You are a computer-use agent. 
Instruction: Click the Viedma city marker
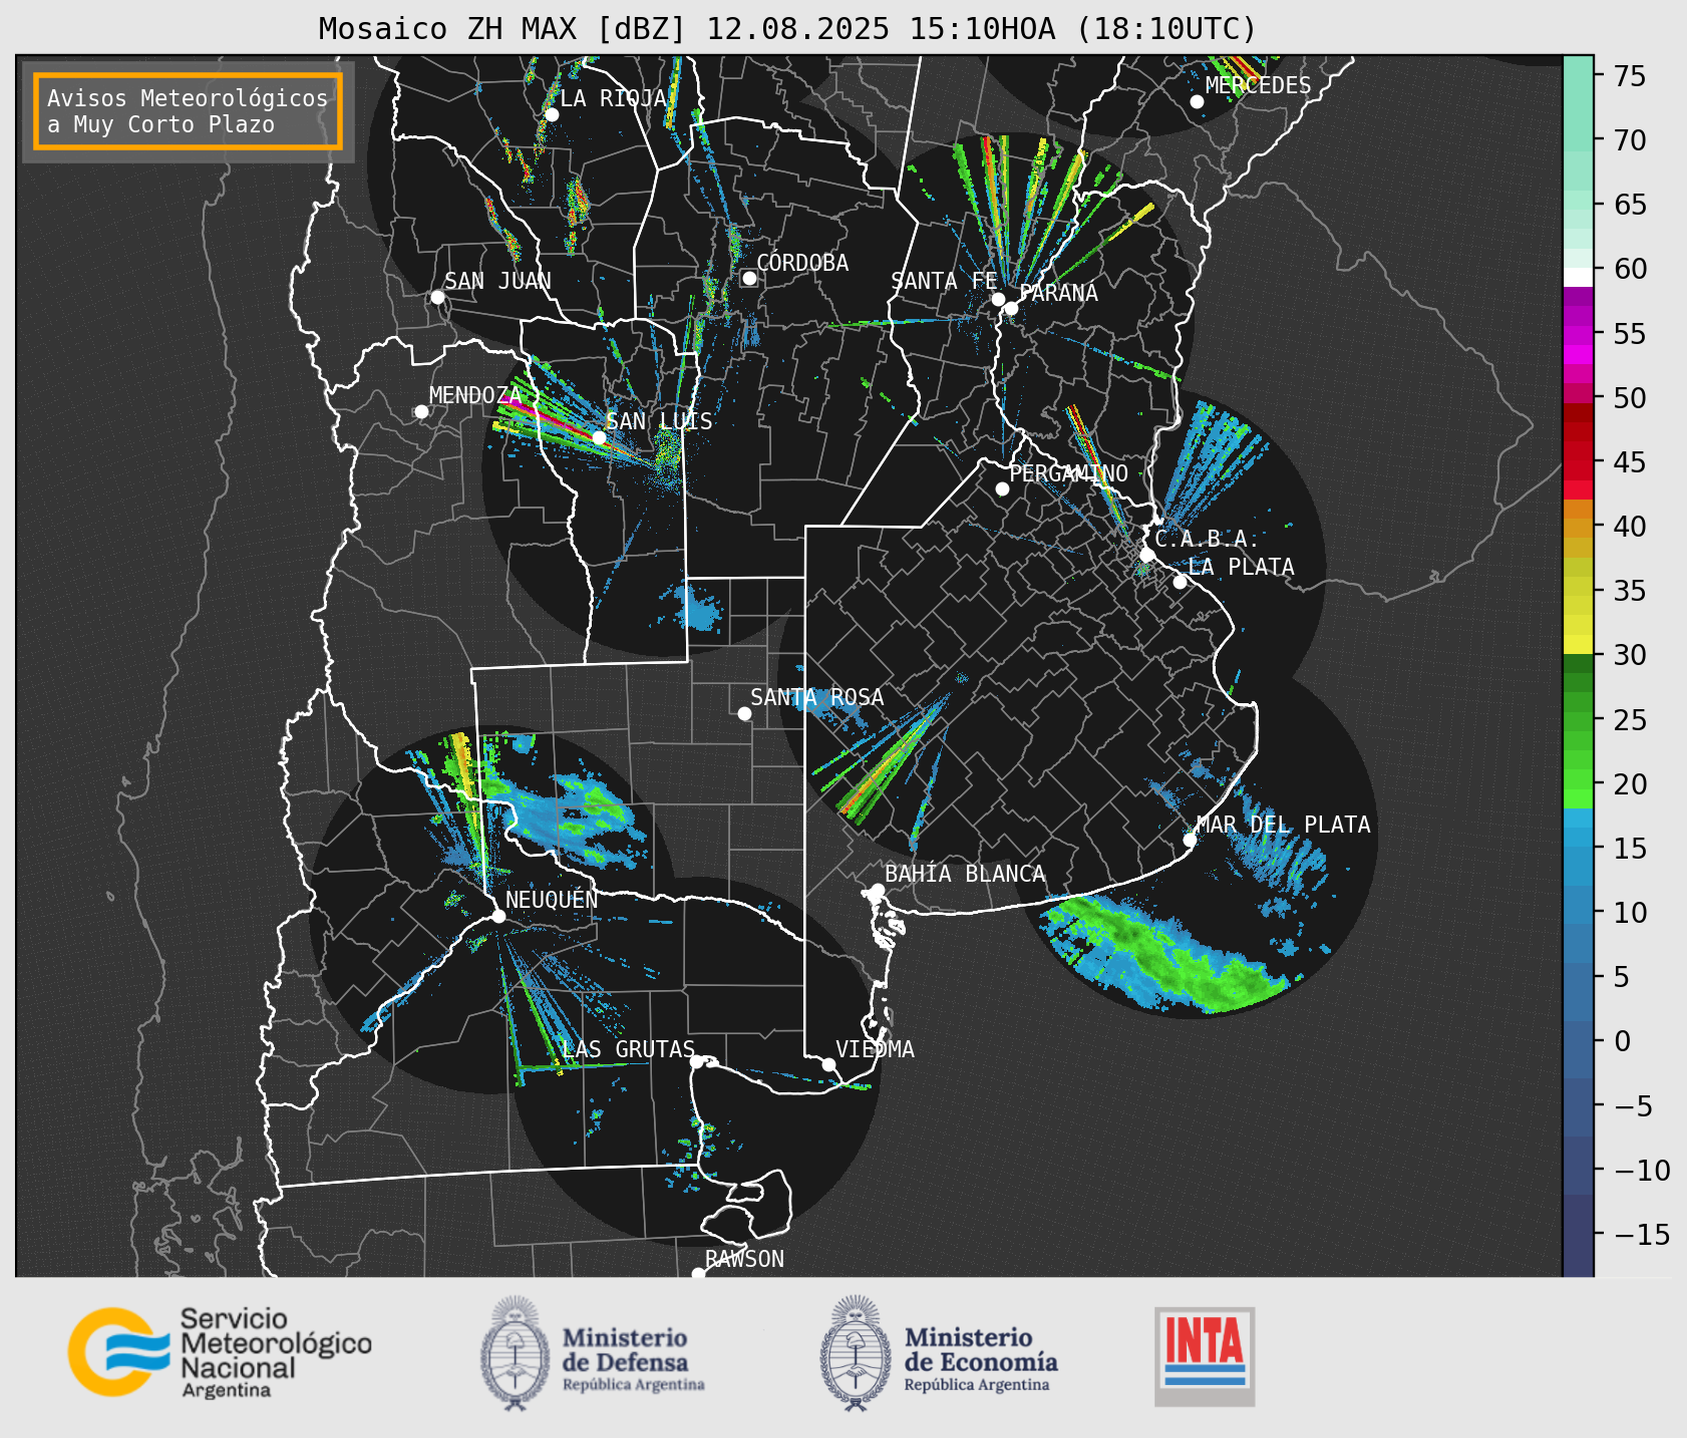(x=828, y=1064)
